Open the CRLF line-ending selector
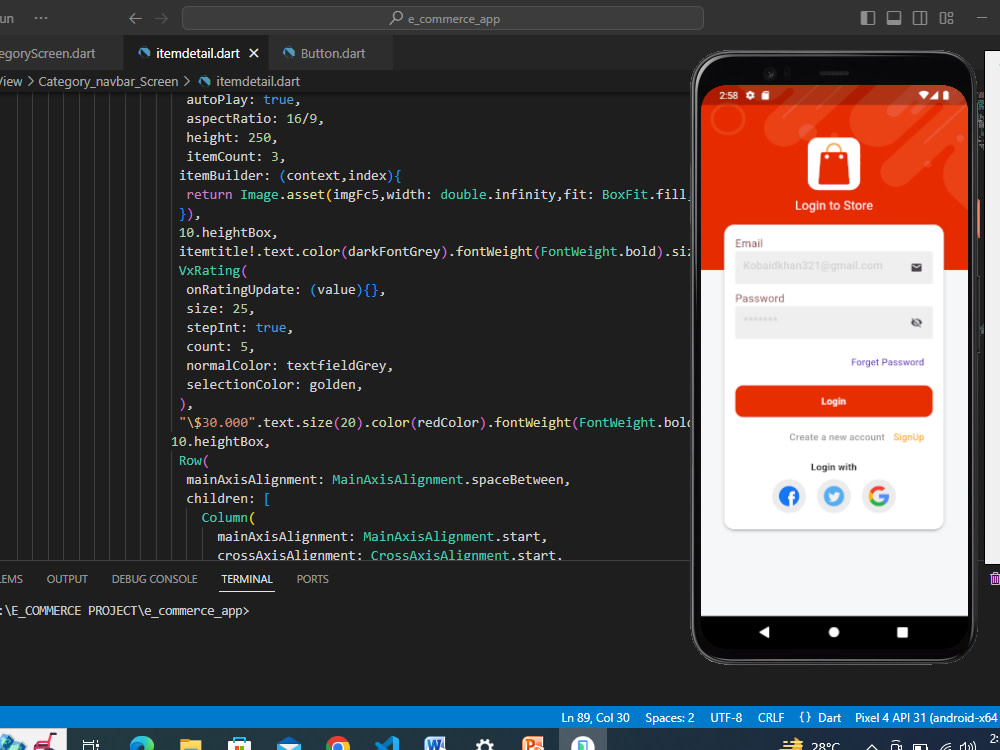This screenshot has height=750, width=1000. (x=771, y=717)
